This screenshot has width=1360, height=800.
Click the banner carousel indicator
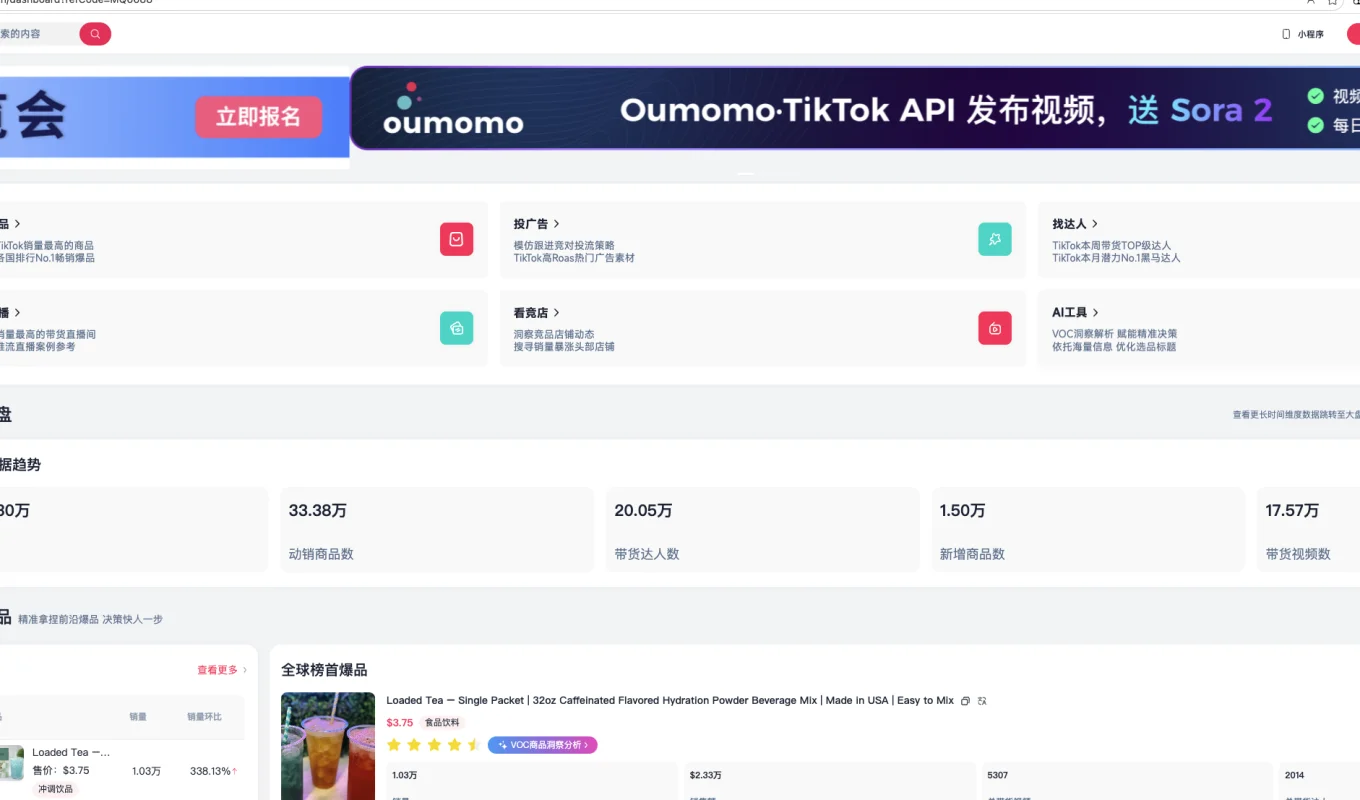(x=747, y=174)
